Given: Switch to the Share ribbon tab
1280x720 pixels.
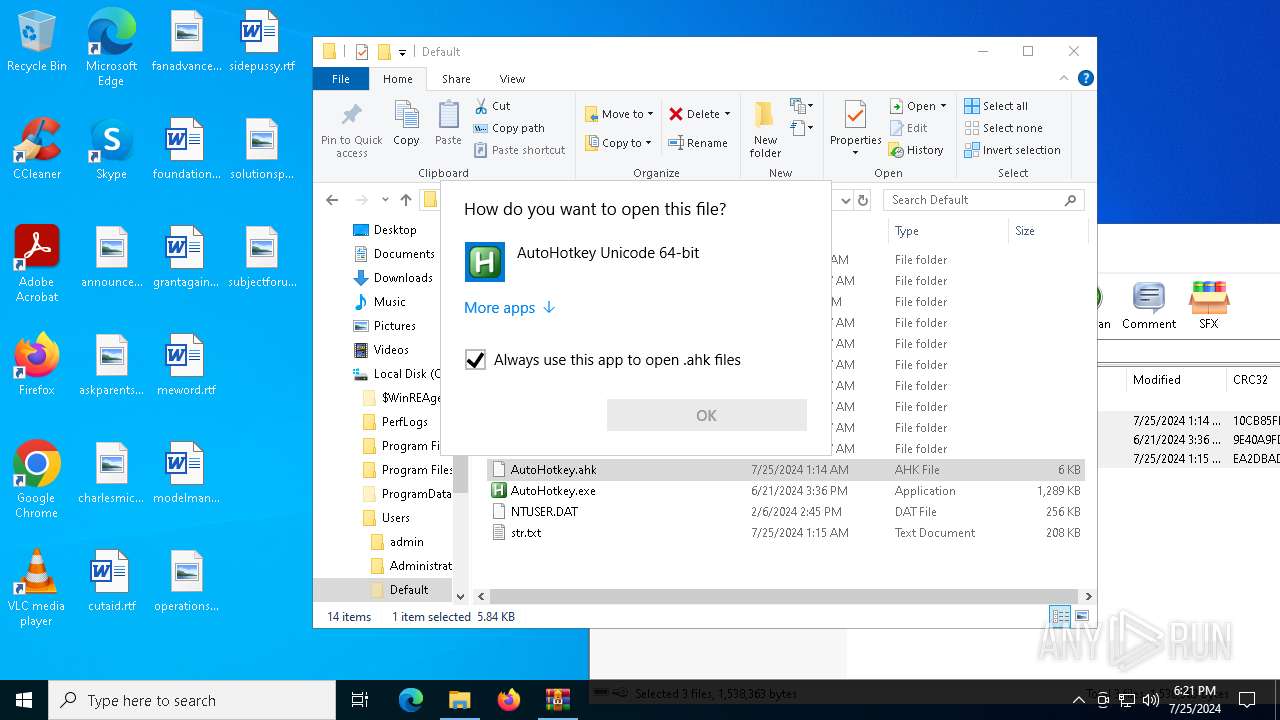Looking at the screenshot, I should pos(456,79).
